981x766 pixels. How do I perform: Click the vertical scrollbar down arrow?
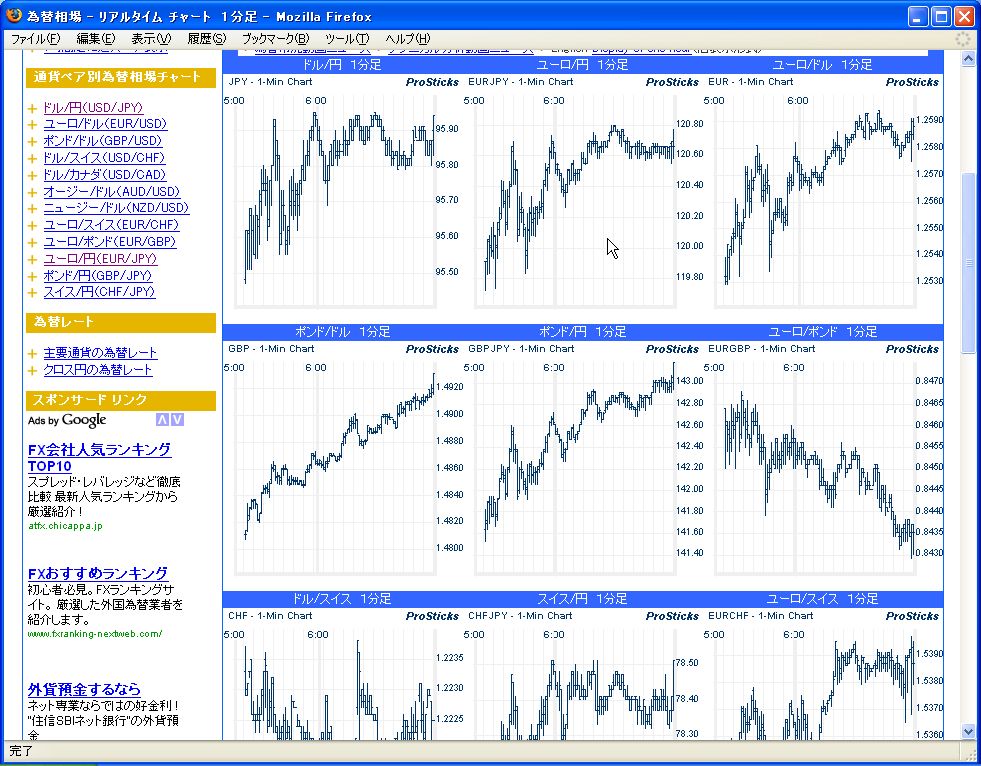[x=968, y=731]
